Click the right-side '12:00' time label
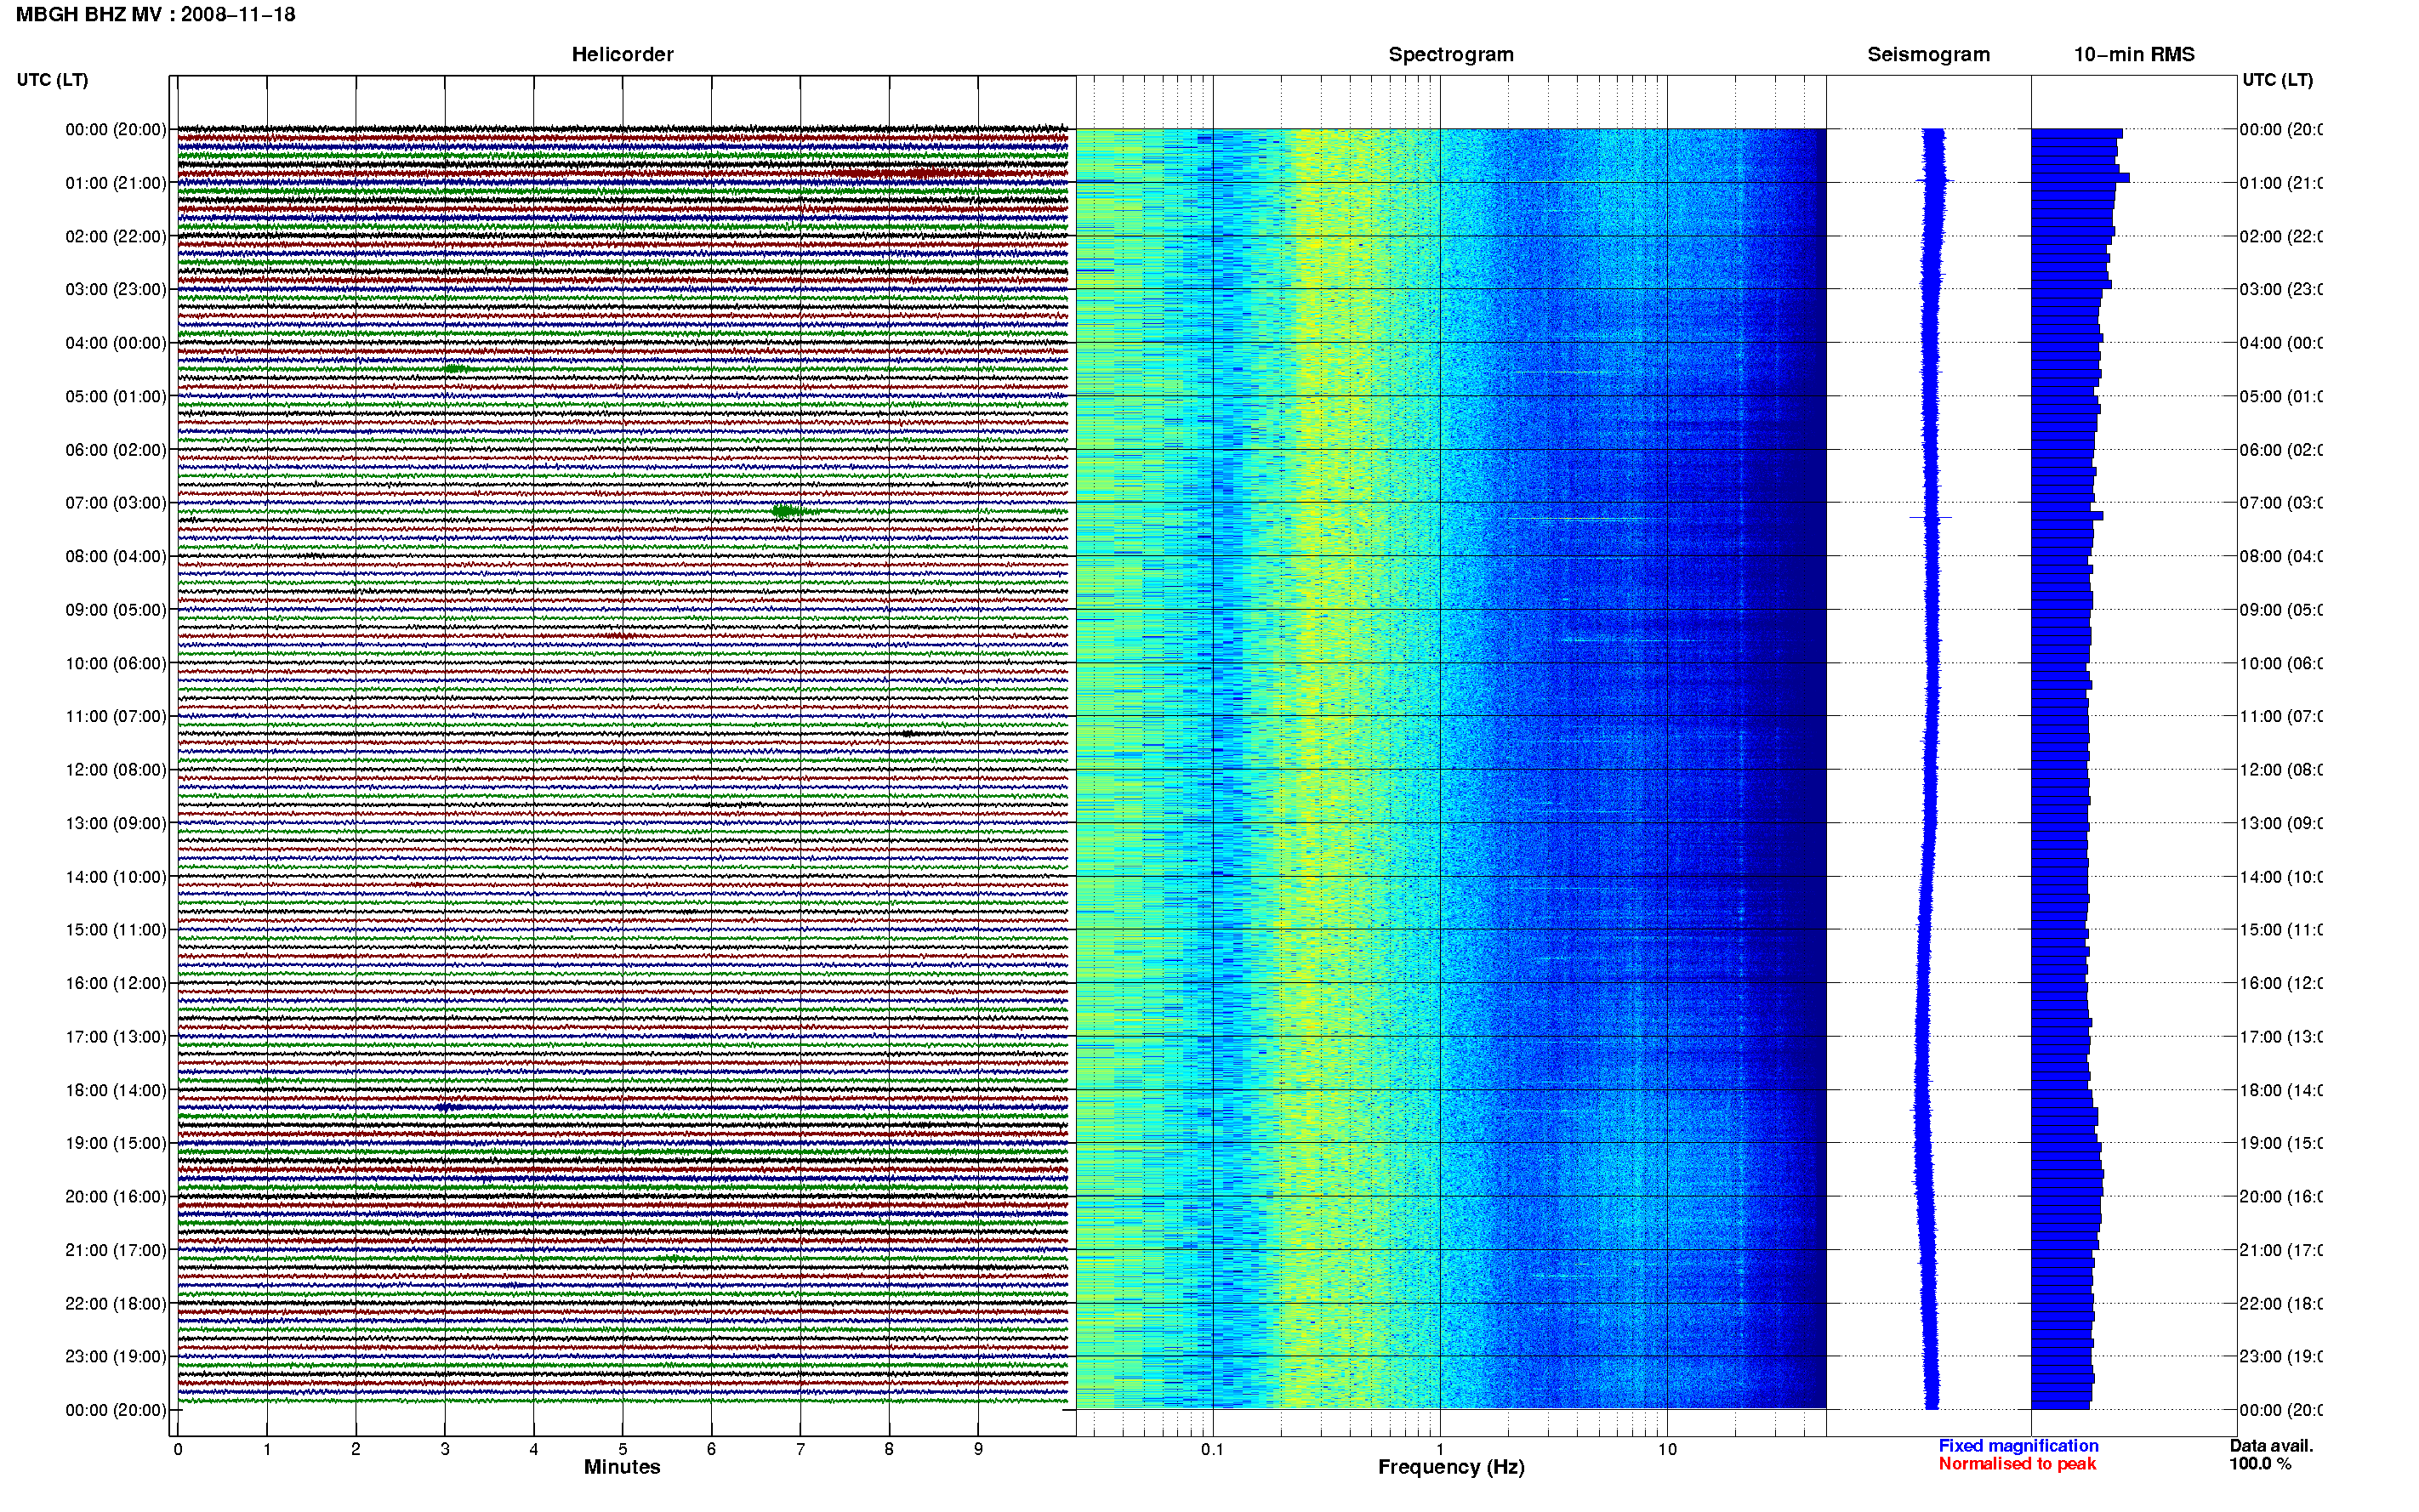 pos(2280,770)
